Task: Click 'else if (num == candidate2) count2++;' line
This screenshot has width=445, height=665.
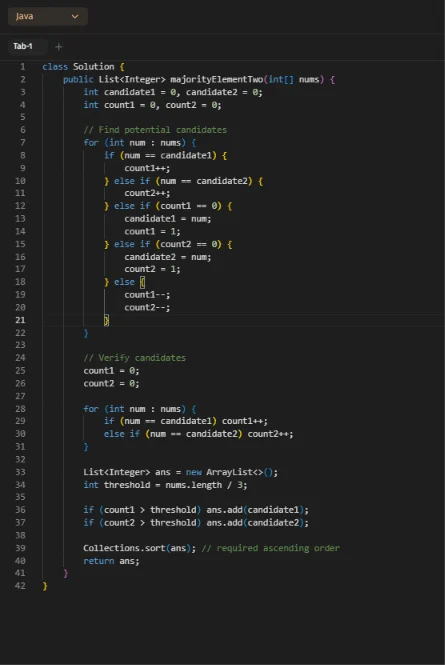Action: 199,433
